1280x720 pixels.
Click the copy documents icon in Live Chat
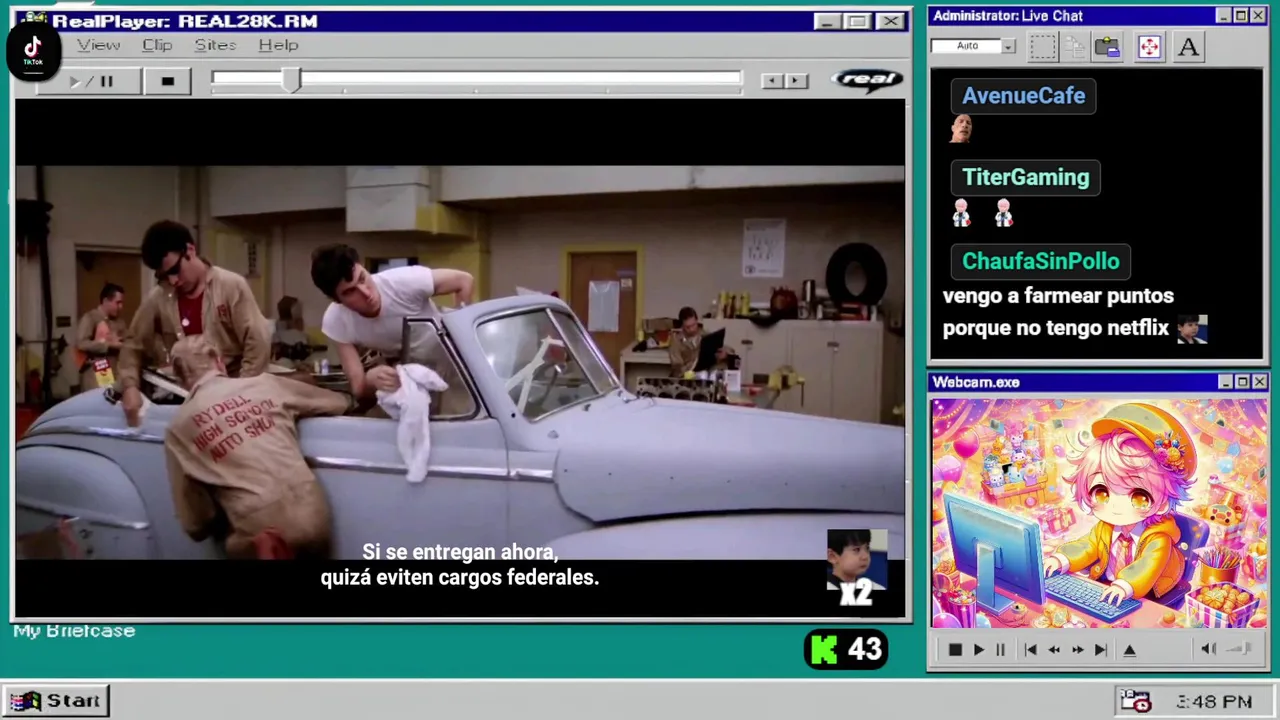click(x=1075, y=47)
